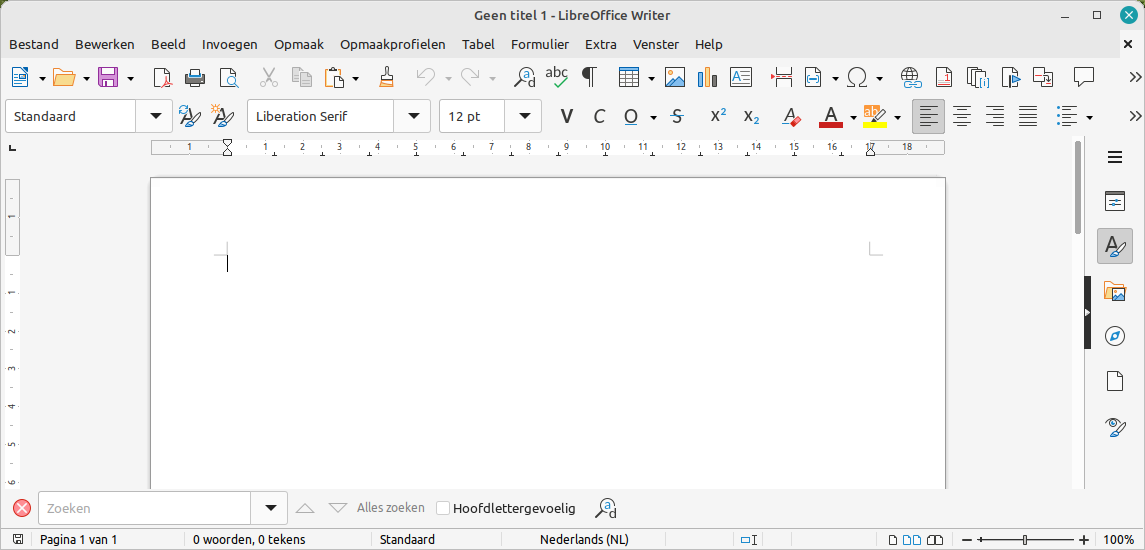This screenshot has width=1145, height=550.
Task: Toggle subscript formatting
Action: tap(751, 116)
